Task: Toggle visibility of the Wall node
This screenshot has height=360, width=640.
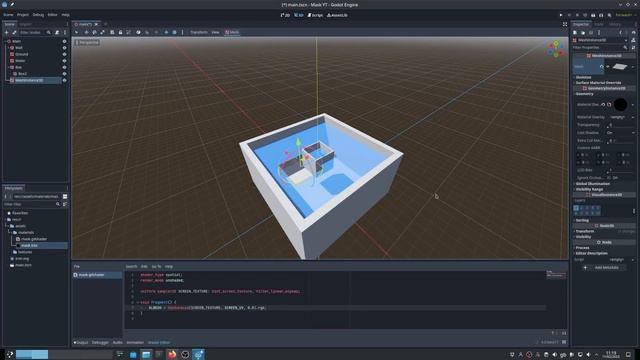Action: [64, 48]
